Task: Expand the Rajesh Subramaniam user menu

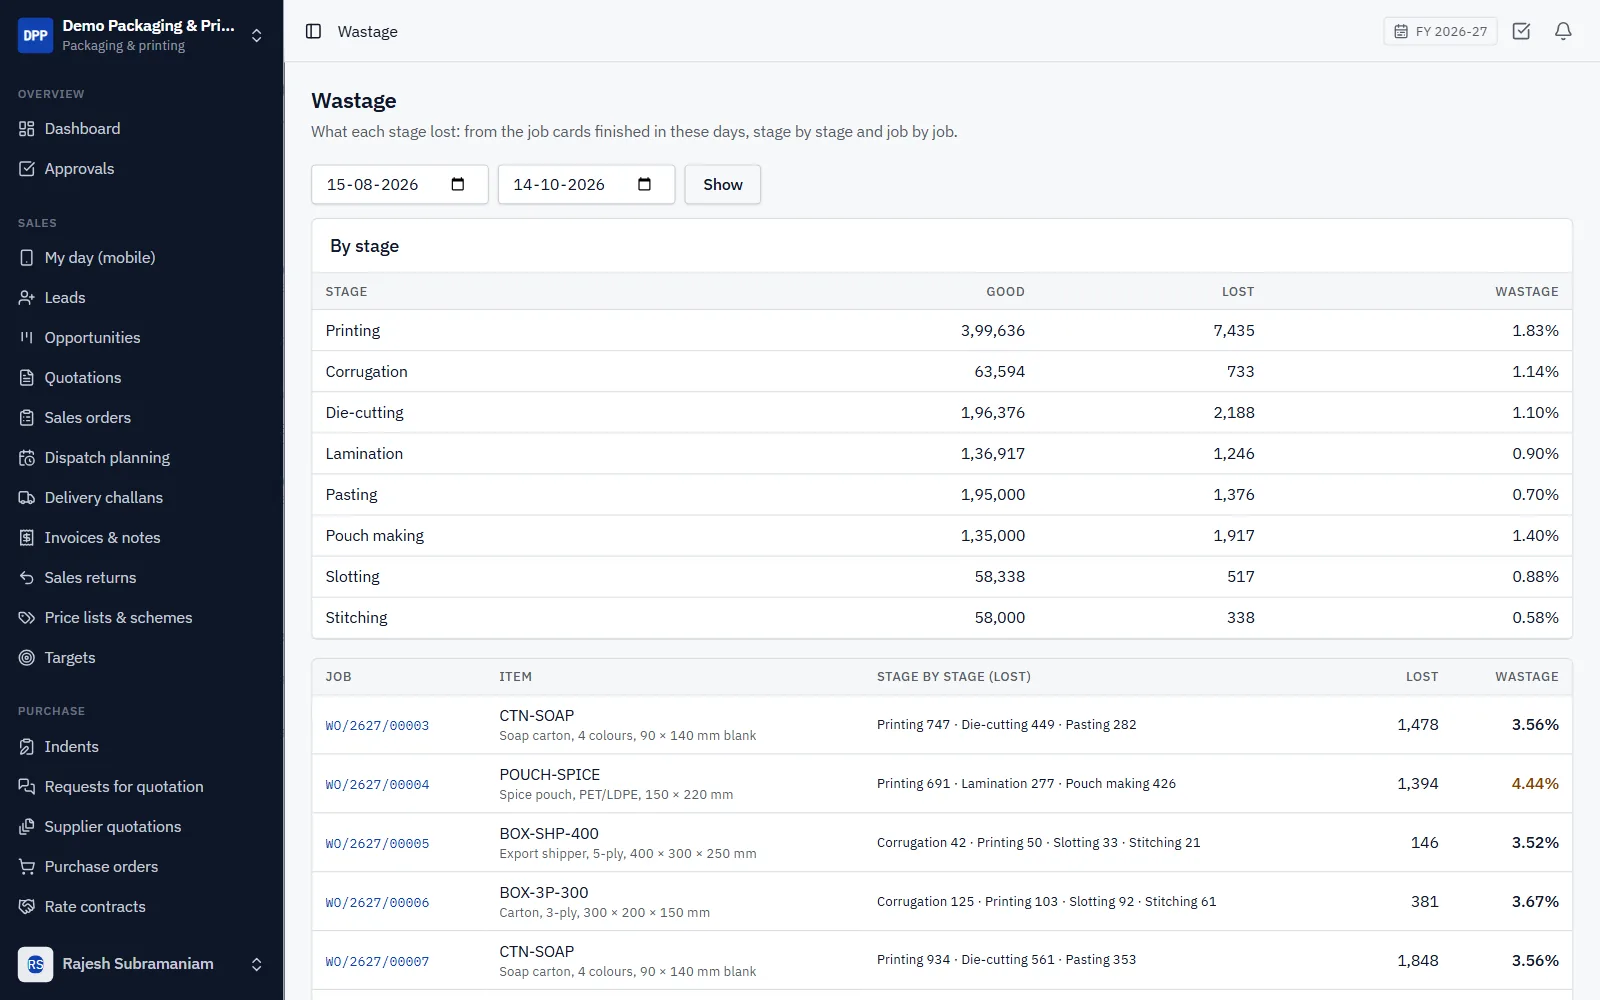Action: (141, 964)
